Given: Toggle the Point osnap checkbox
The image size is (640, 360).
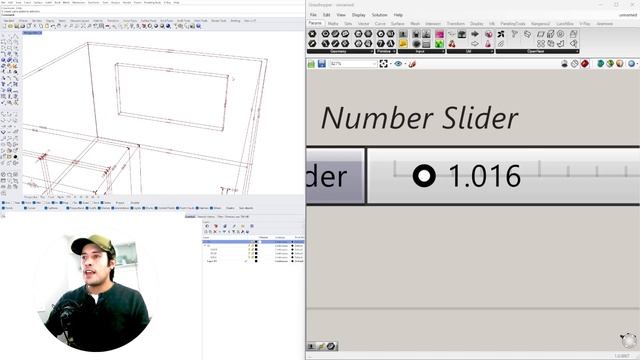Looking at the screenshot, I should pyautogui.click(x=23, y=203).
